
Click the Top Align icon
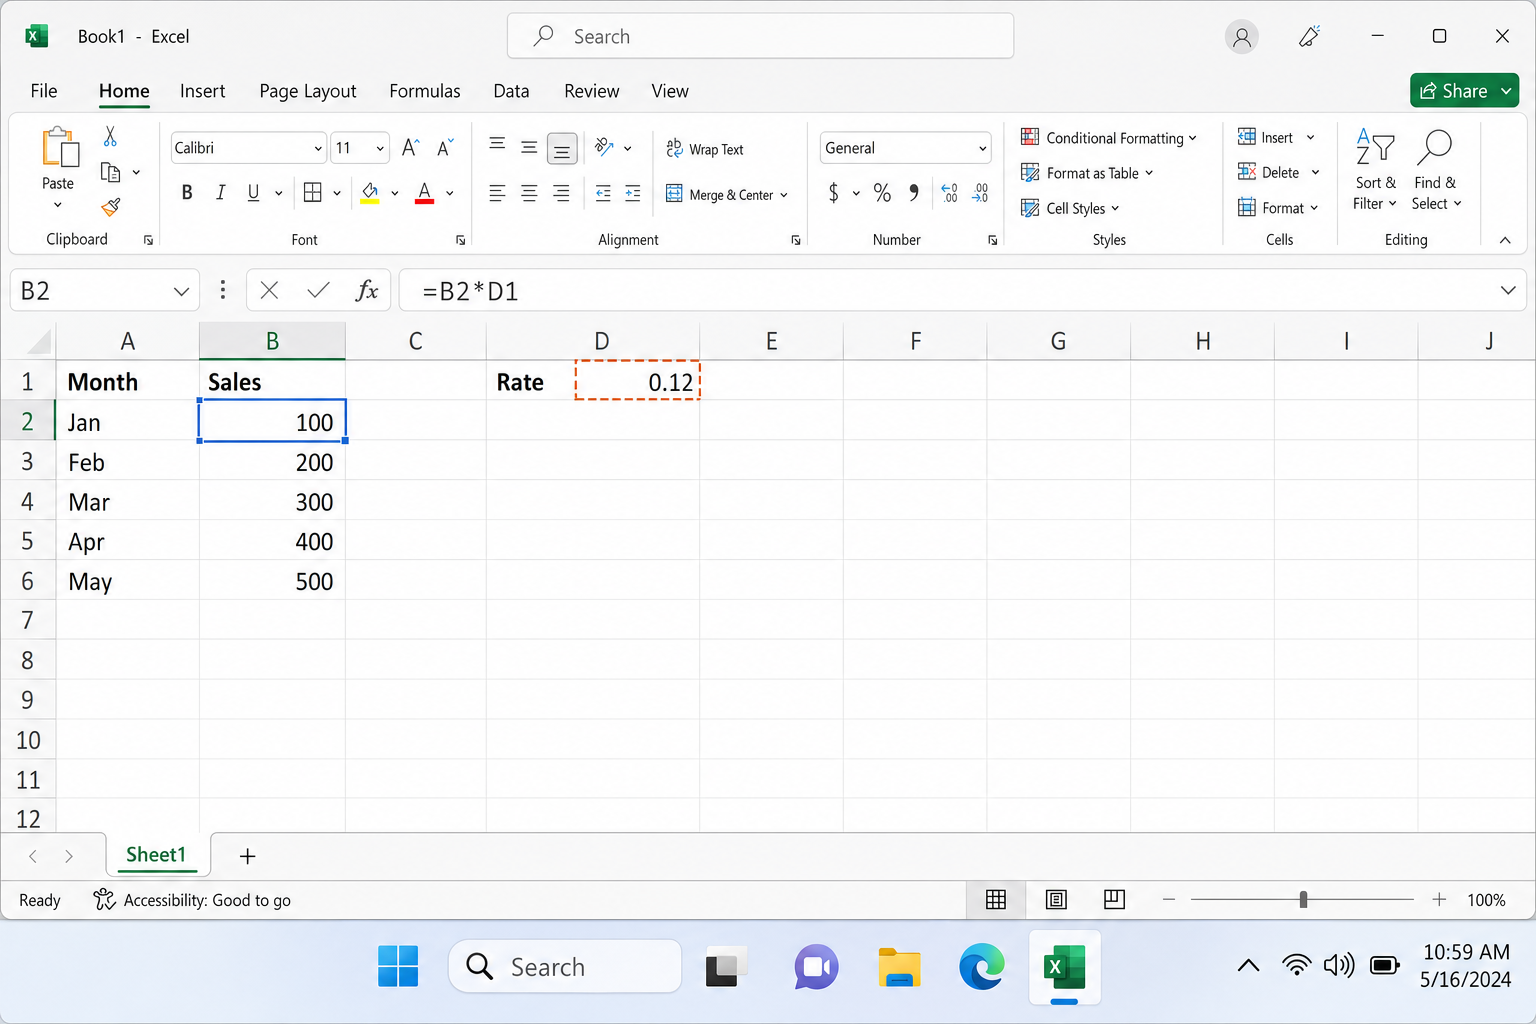pos(497,145)
